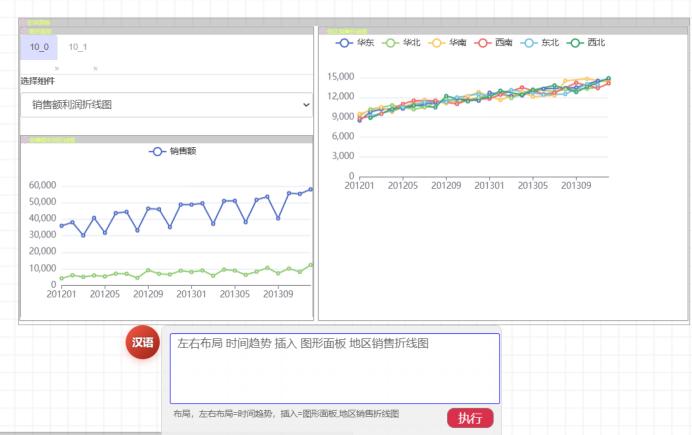Switch to the 10_1 tab
692x435 pixels.
pyautogui.click(x=78, y=47)
